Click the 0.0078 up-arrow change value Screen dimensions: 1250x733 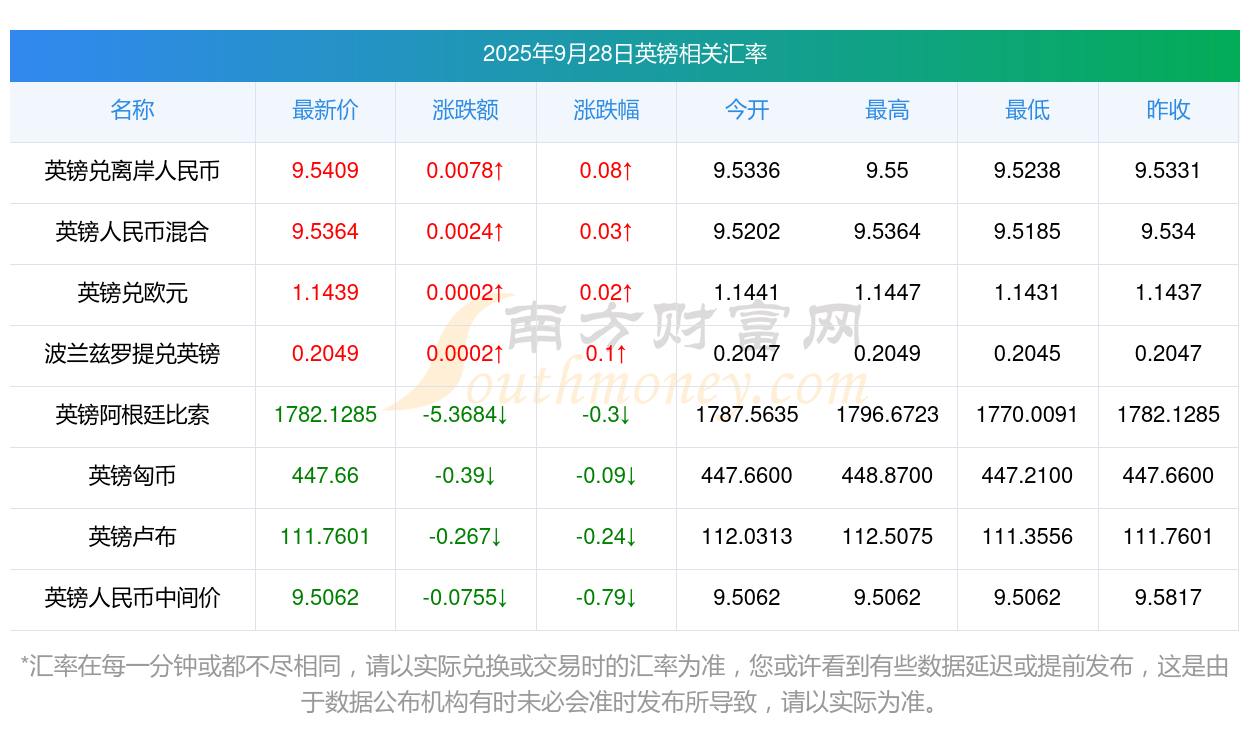pos(465,171)
